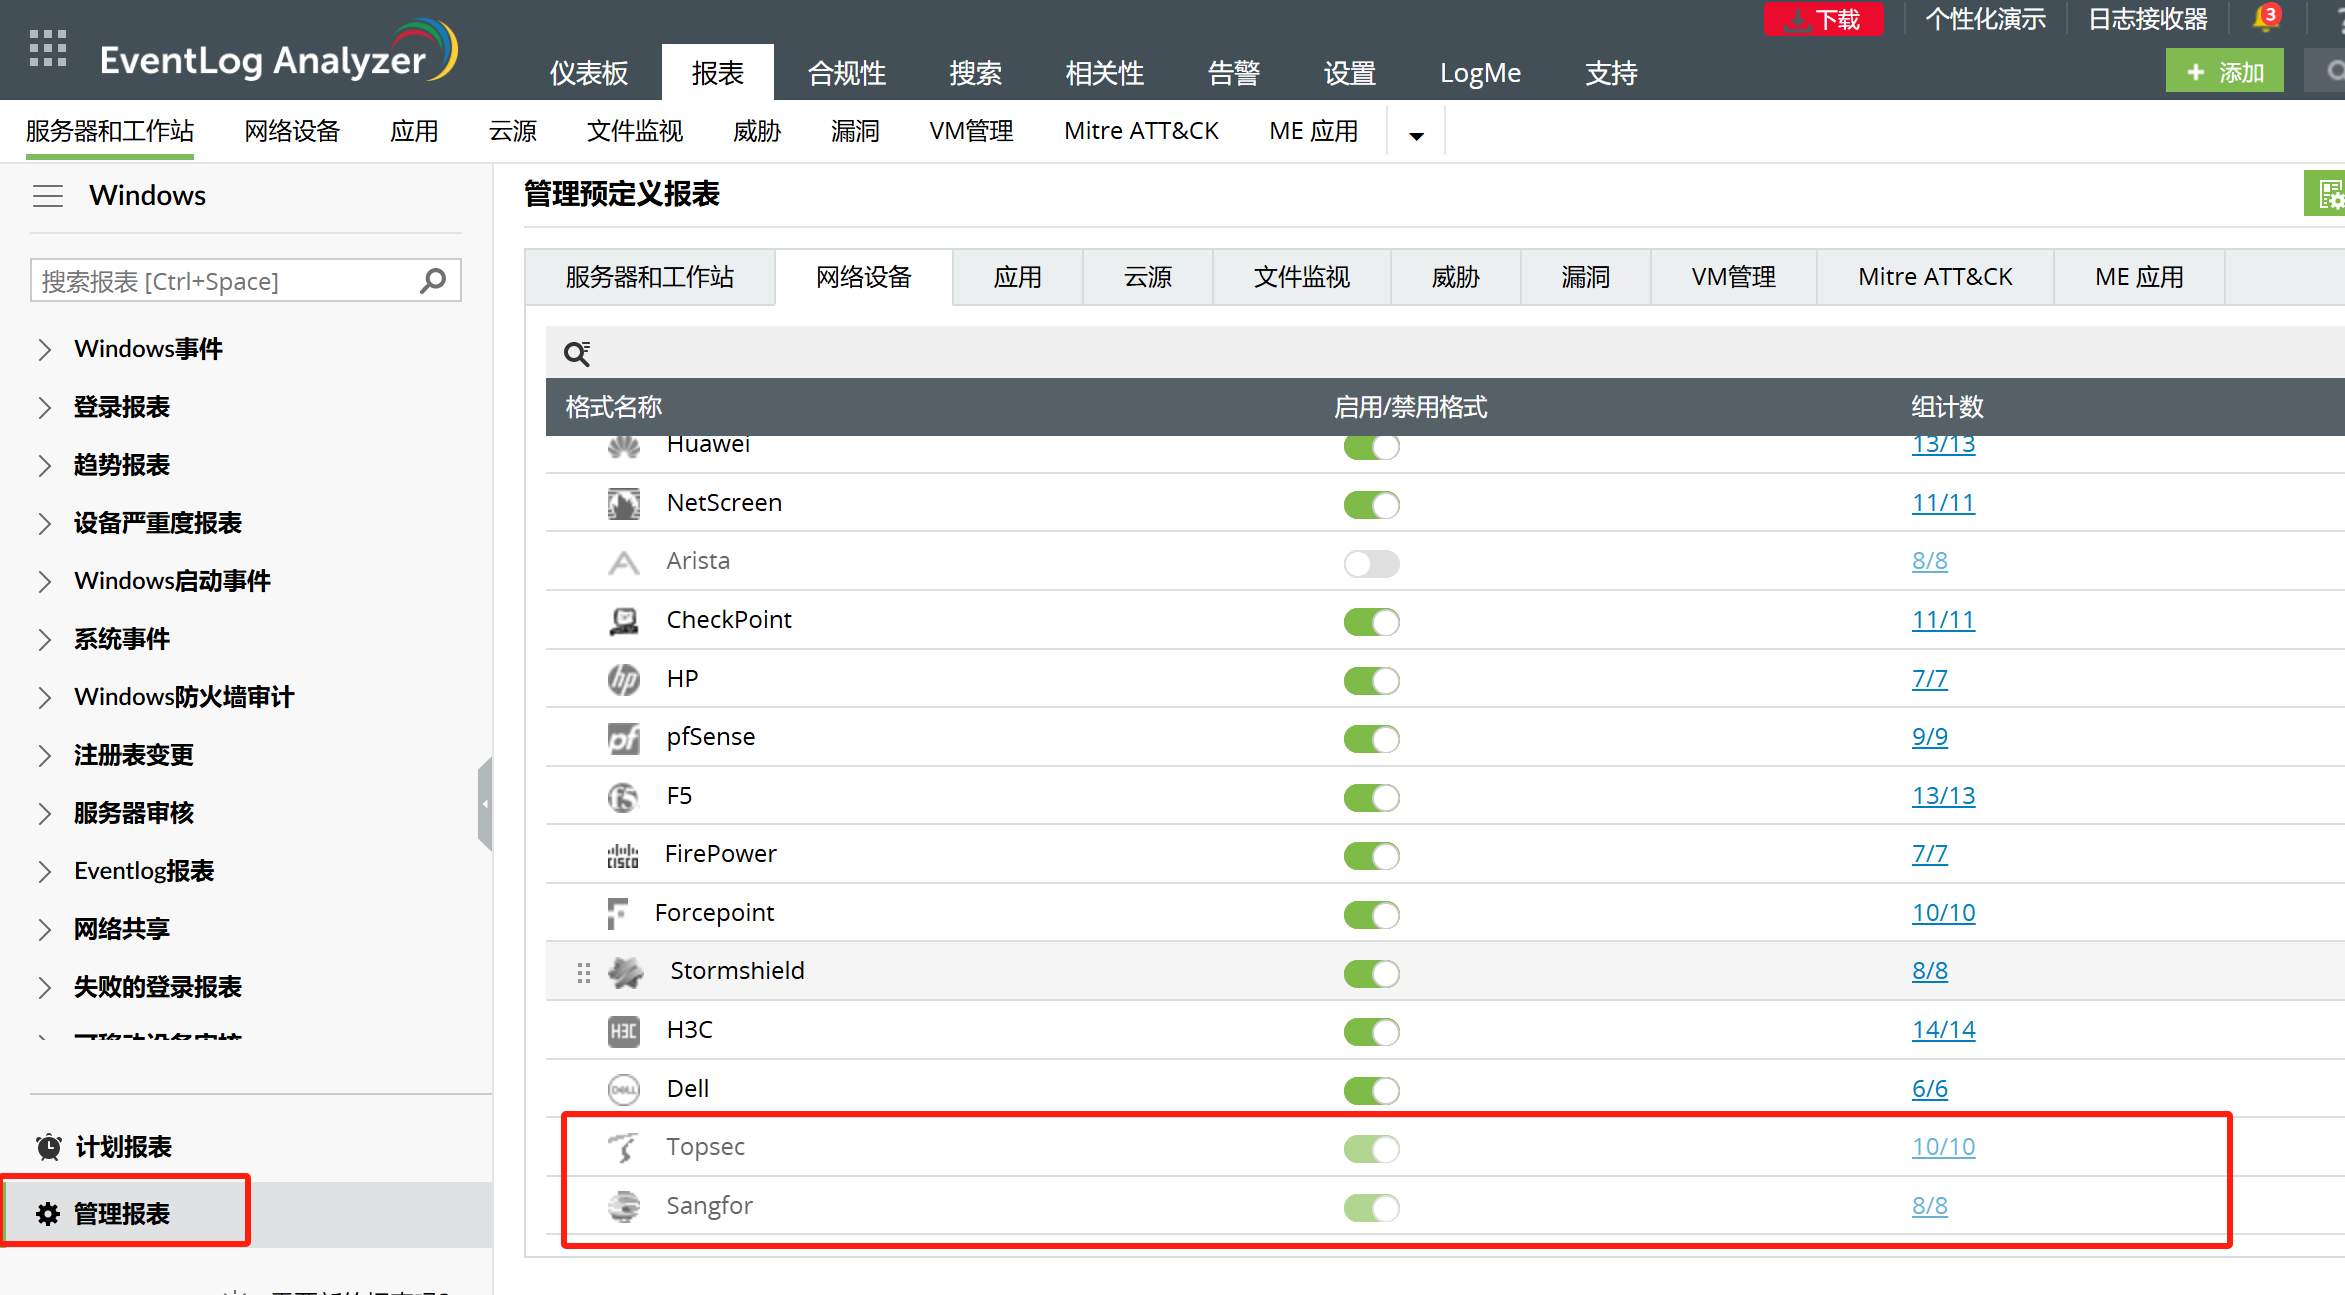Viewport: 2345px width, 1295px height.
Task: Click the notification bell icon
Action: 2264,19
